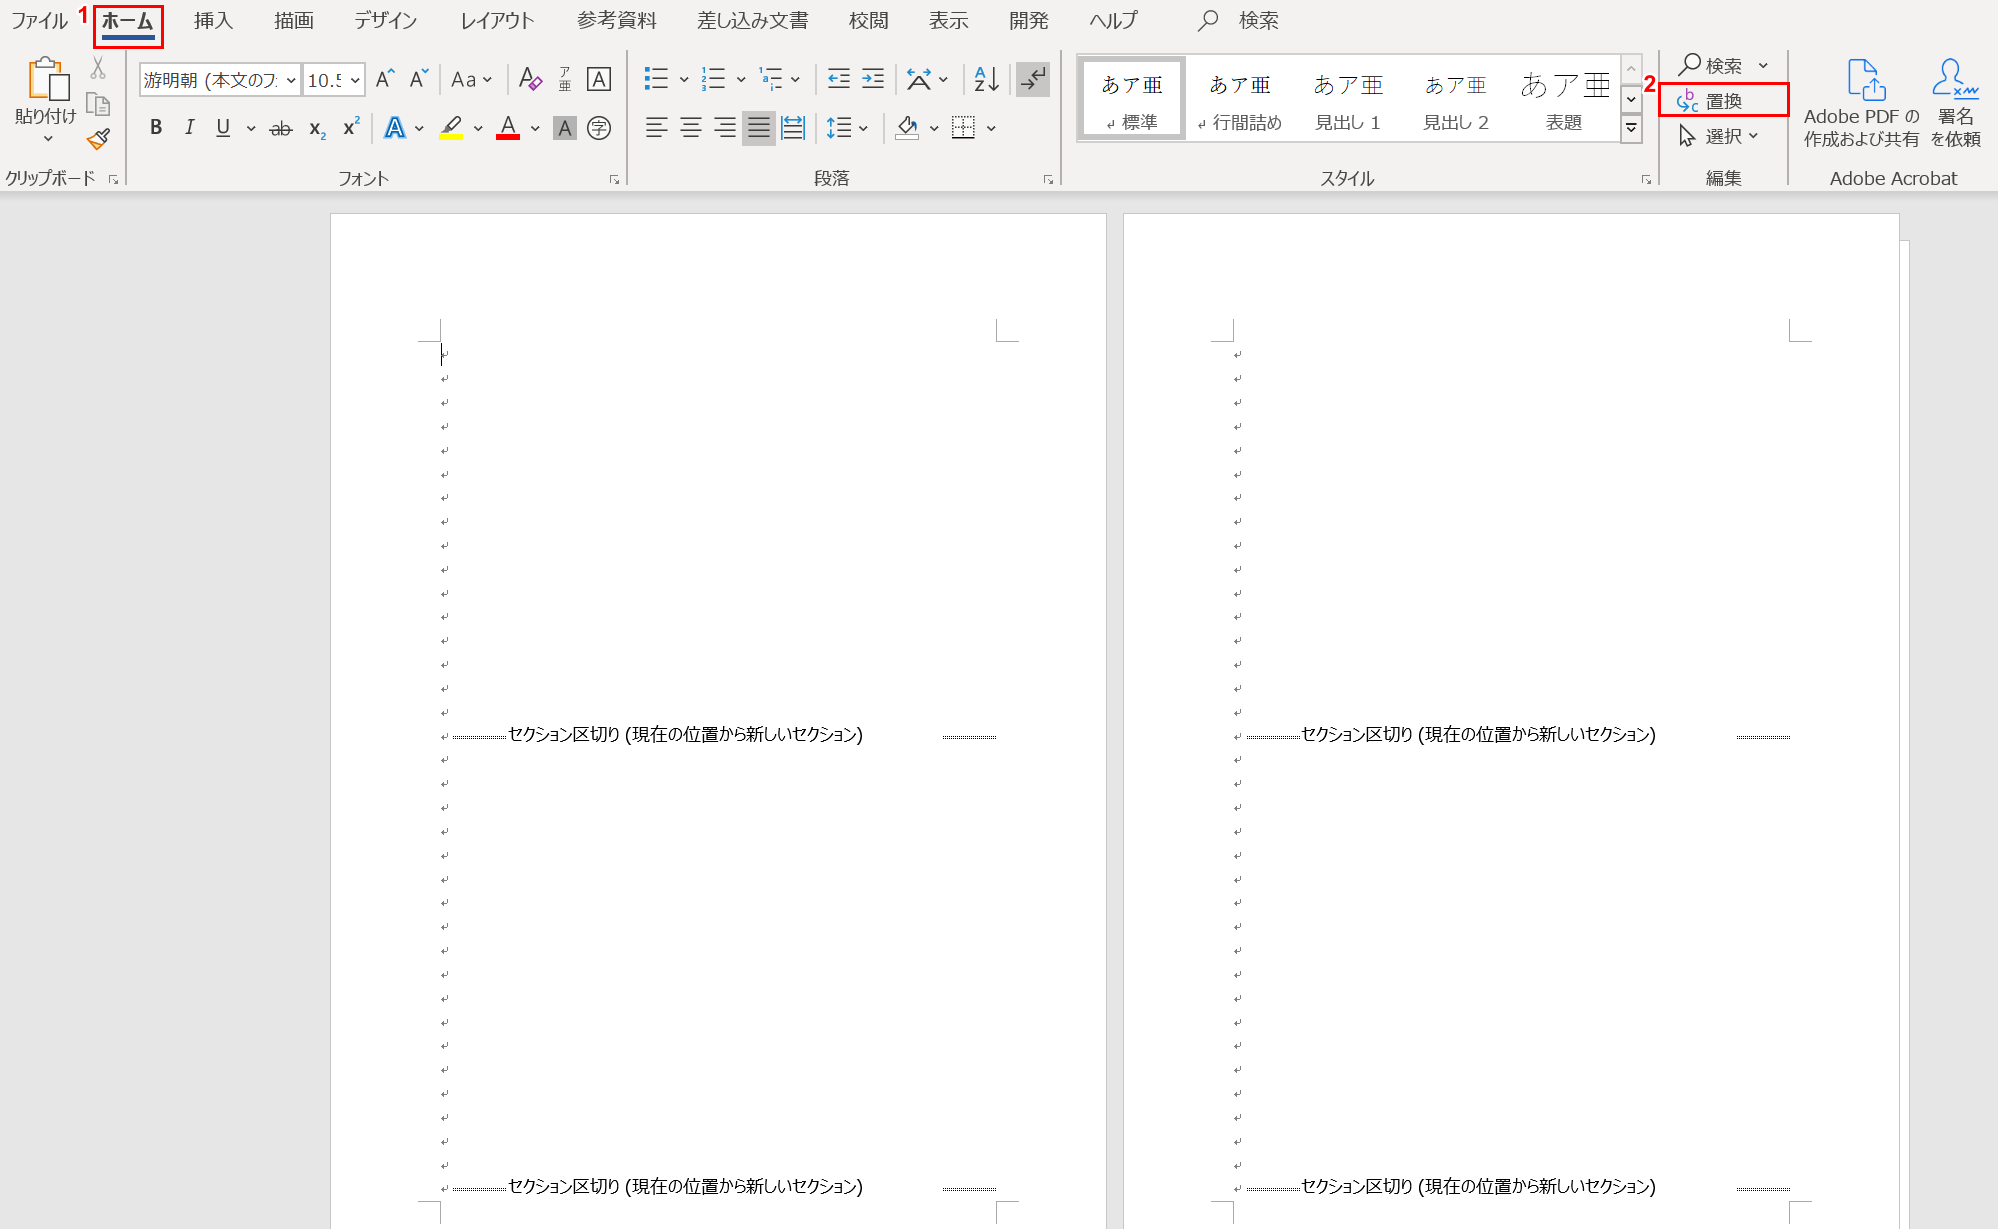Decrease font size with A-down icon

(419, 79)
